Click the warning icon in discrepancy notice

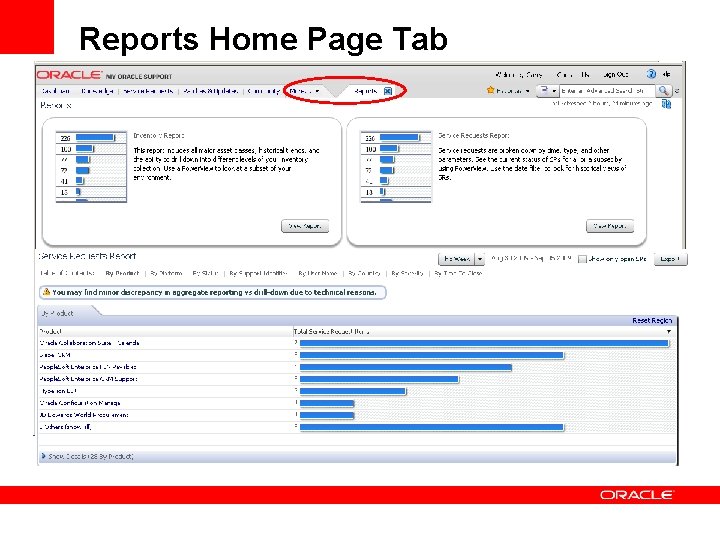46,292
